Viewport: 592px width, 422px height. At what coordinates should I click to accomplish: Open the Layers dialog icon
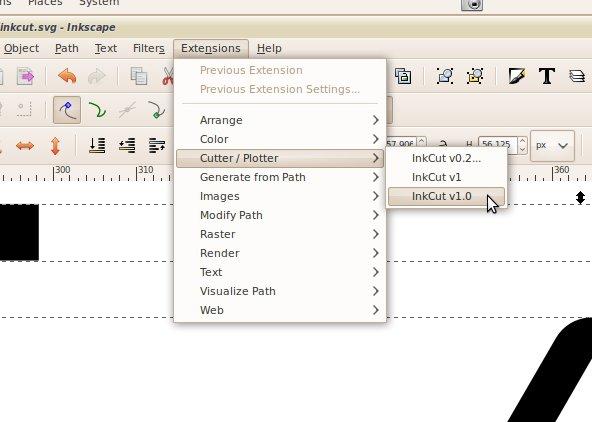coord(577,76)
